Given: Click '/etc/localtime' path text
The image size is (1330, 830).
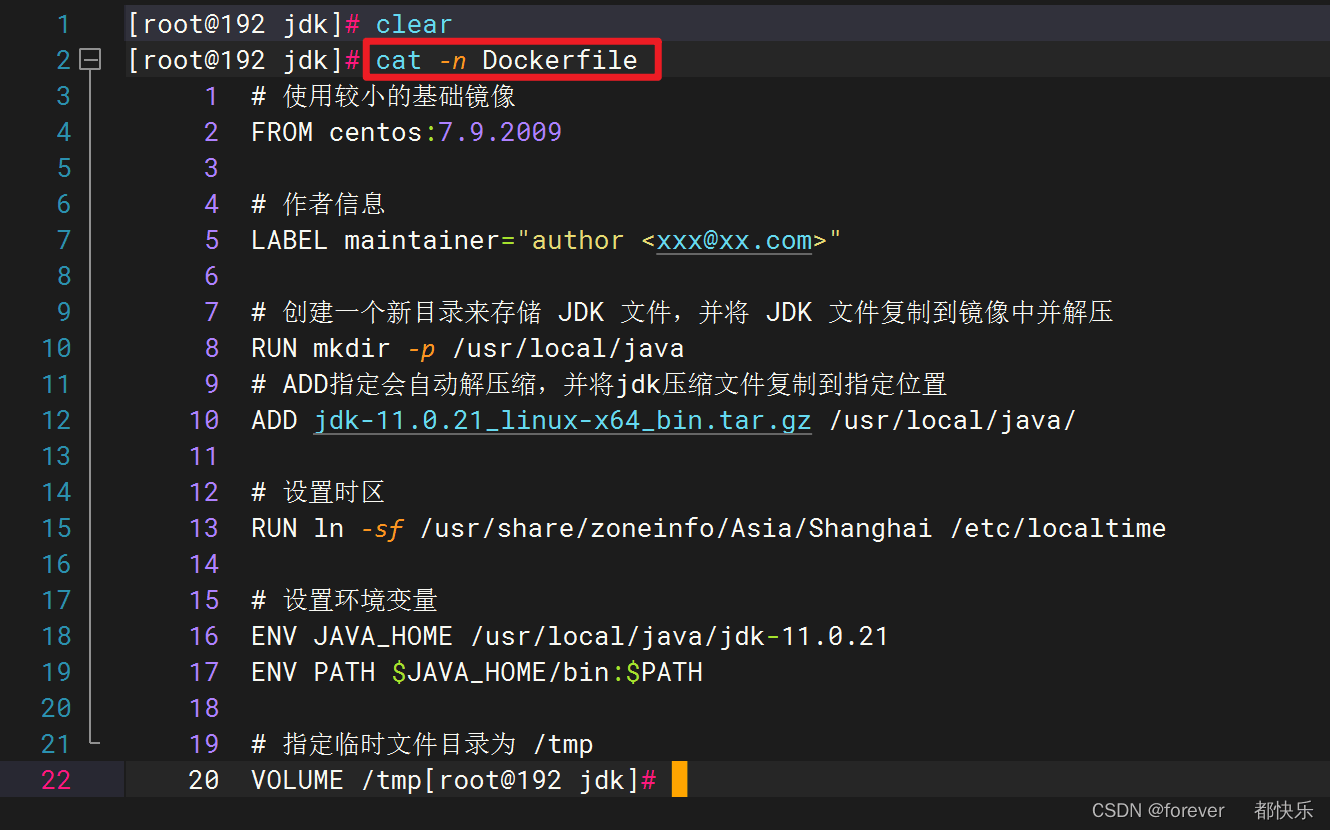Looking at the screenshot, I should pos(1057,528).
